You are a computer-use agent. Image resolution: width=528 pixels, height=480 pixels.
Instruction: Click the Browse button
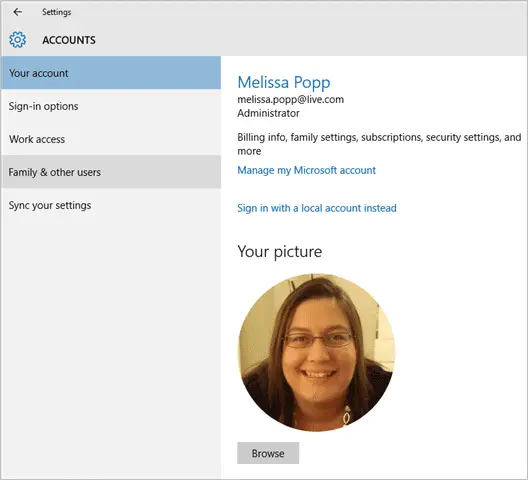[268, 453]
